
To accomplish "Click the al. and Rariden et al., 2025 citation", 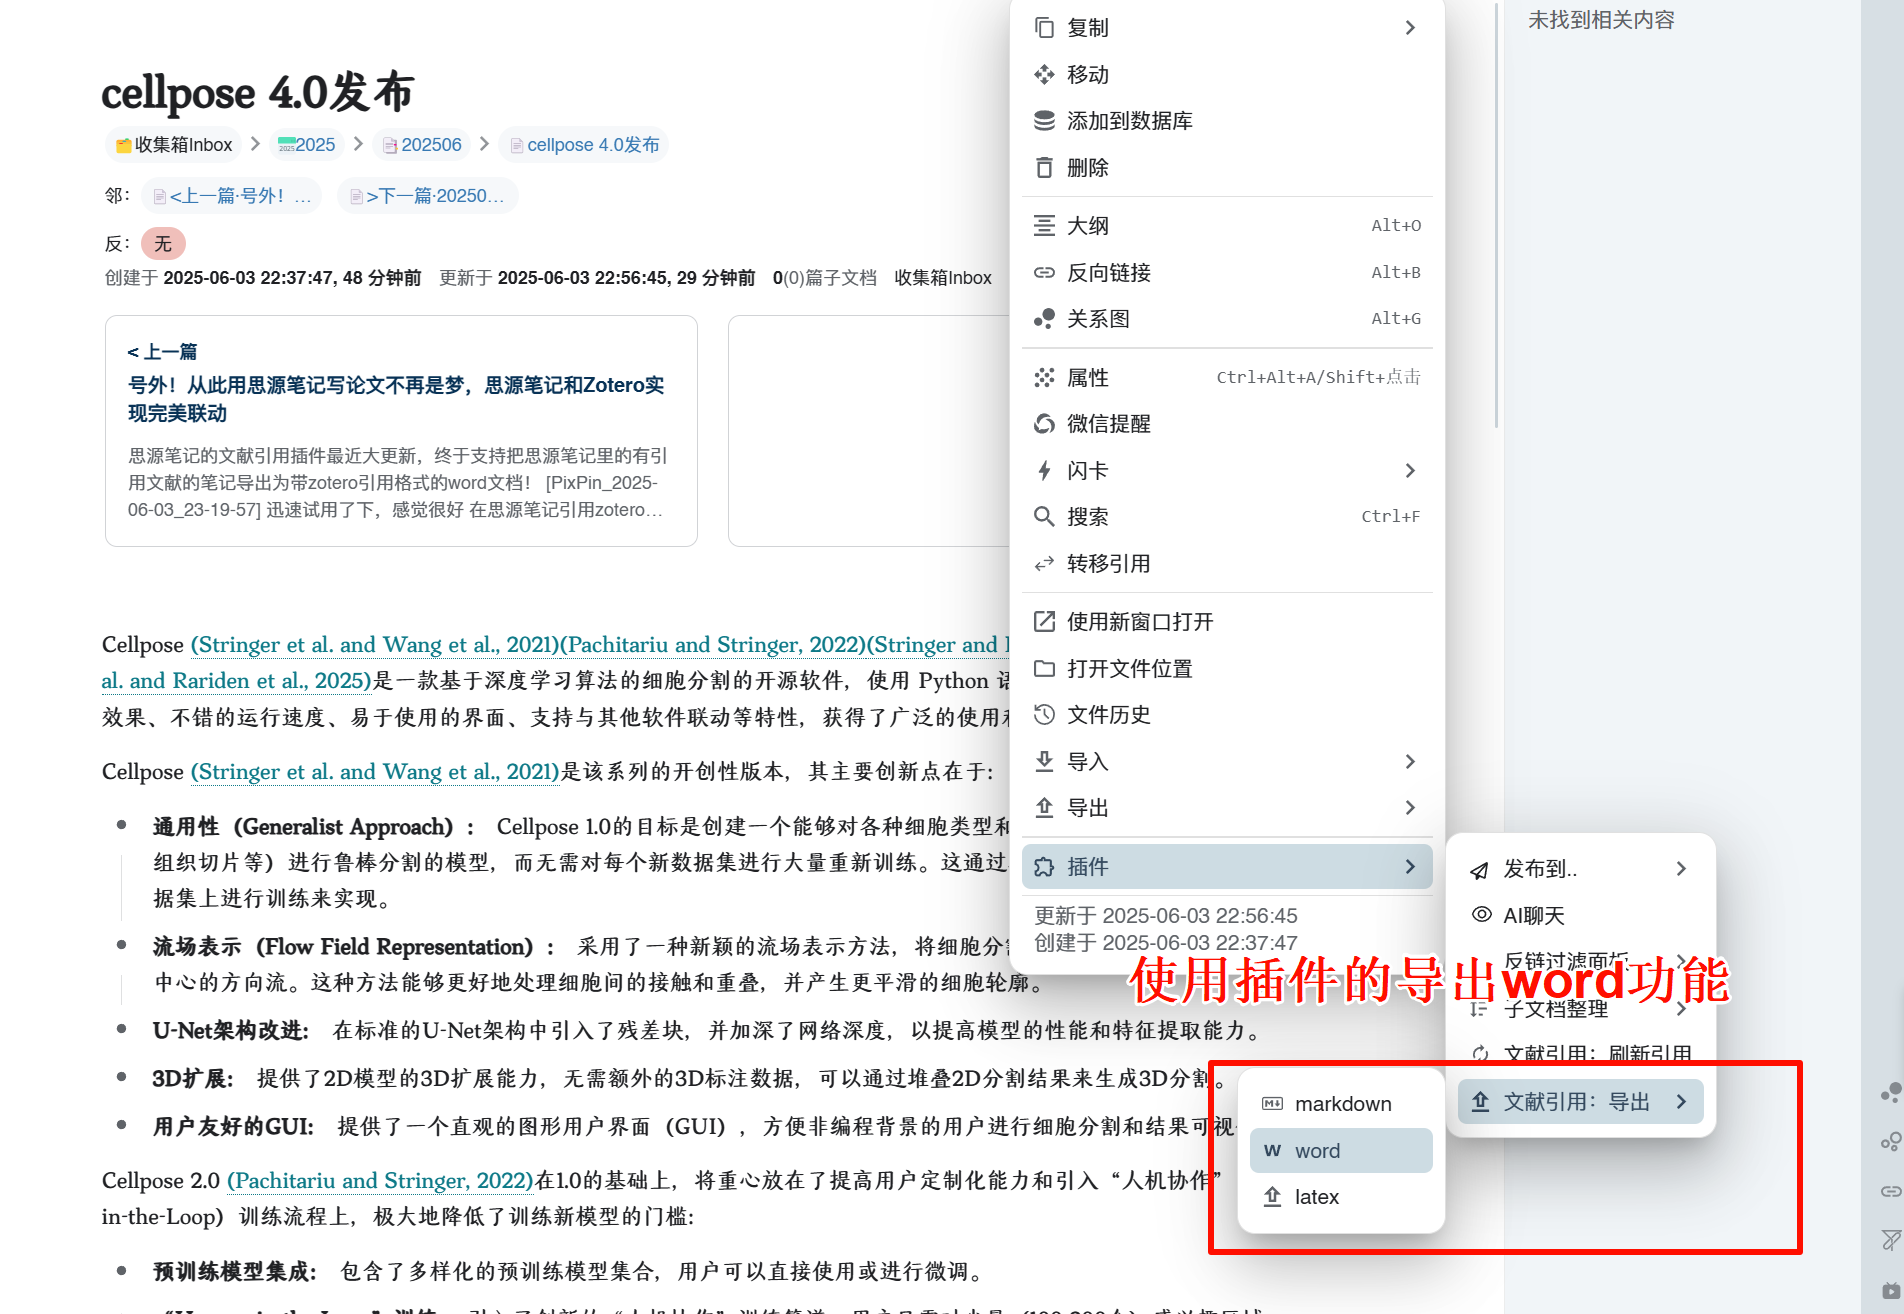I will click(237, 681).
